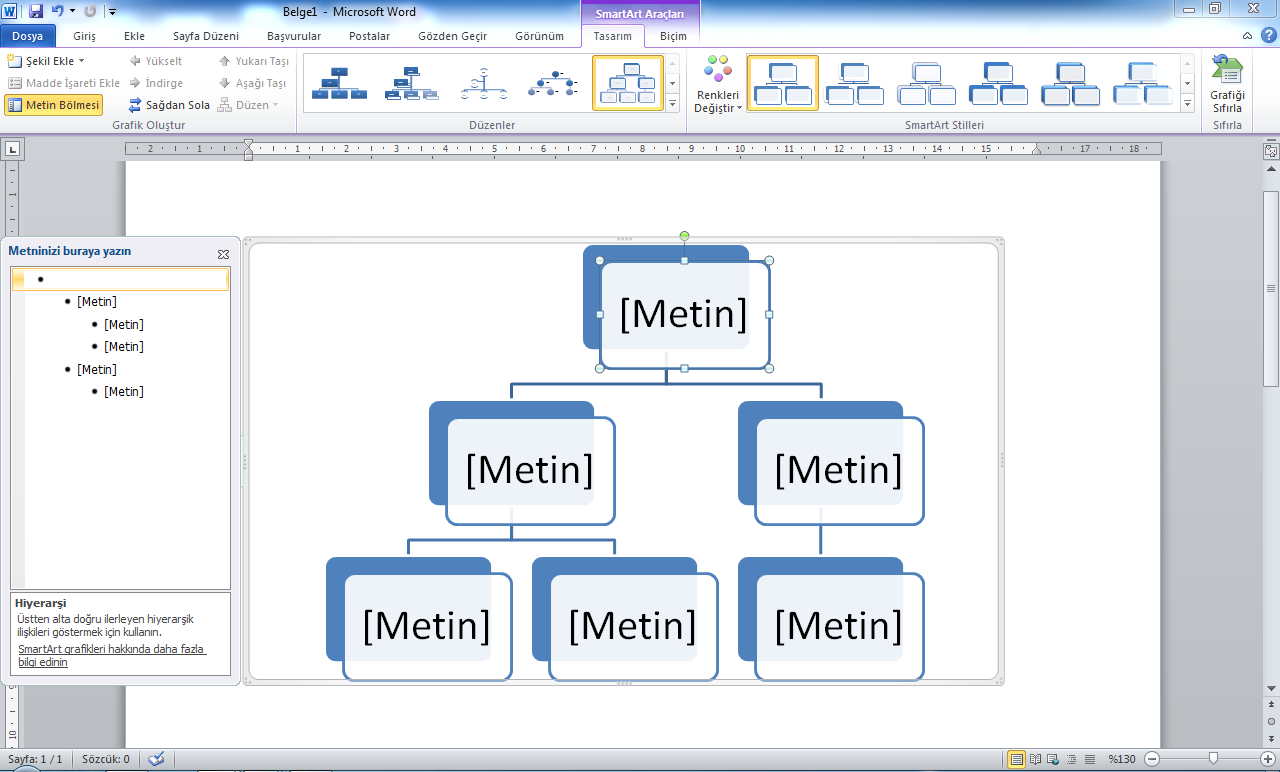Select the first organization chart layout thumbnail
The image size is (1280, 772).
coord(339,83)
